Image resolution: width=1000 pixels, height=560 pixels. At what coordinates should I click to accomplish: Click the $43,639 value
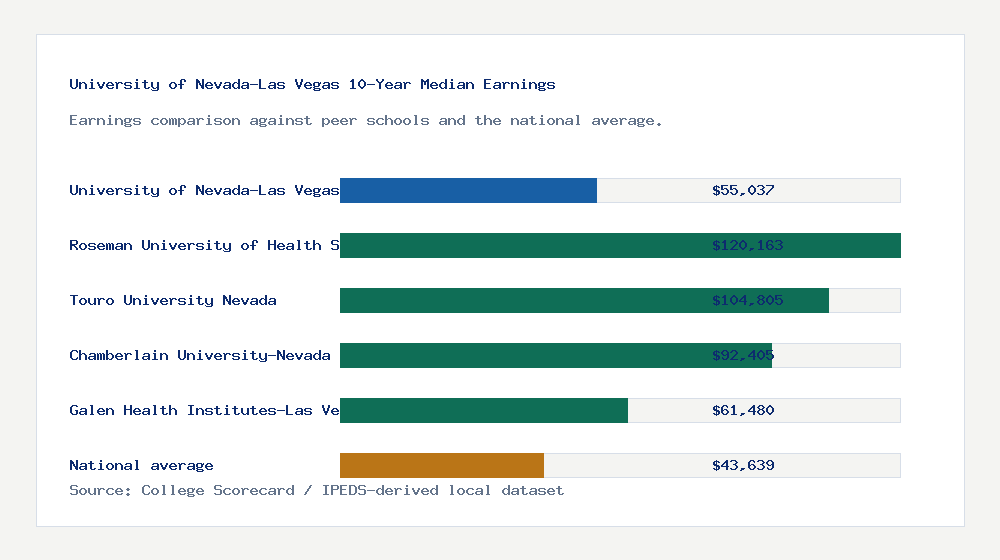coord(743,466)
